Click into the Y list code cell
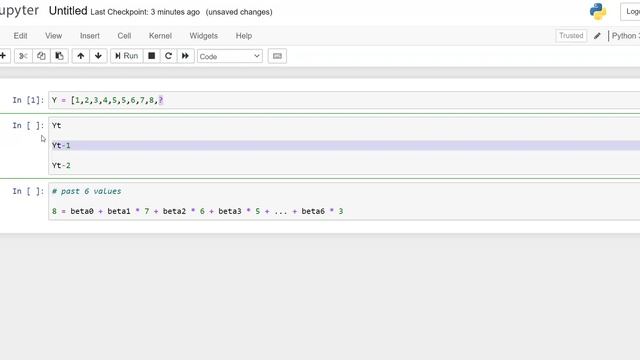640x360 pixels. (344, 100)
